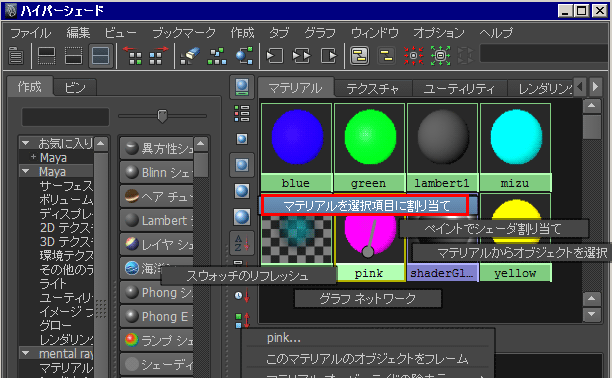This screenshot has height=378, width=612.
Task: Click the toolbar text field at right
Action: click(545, 53)
